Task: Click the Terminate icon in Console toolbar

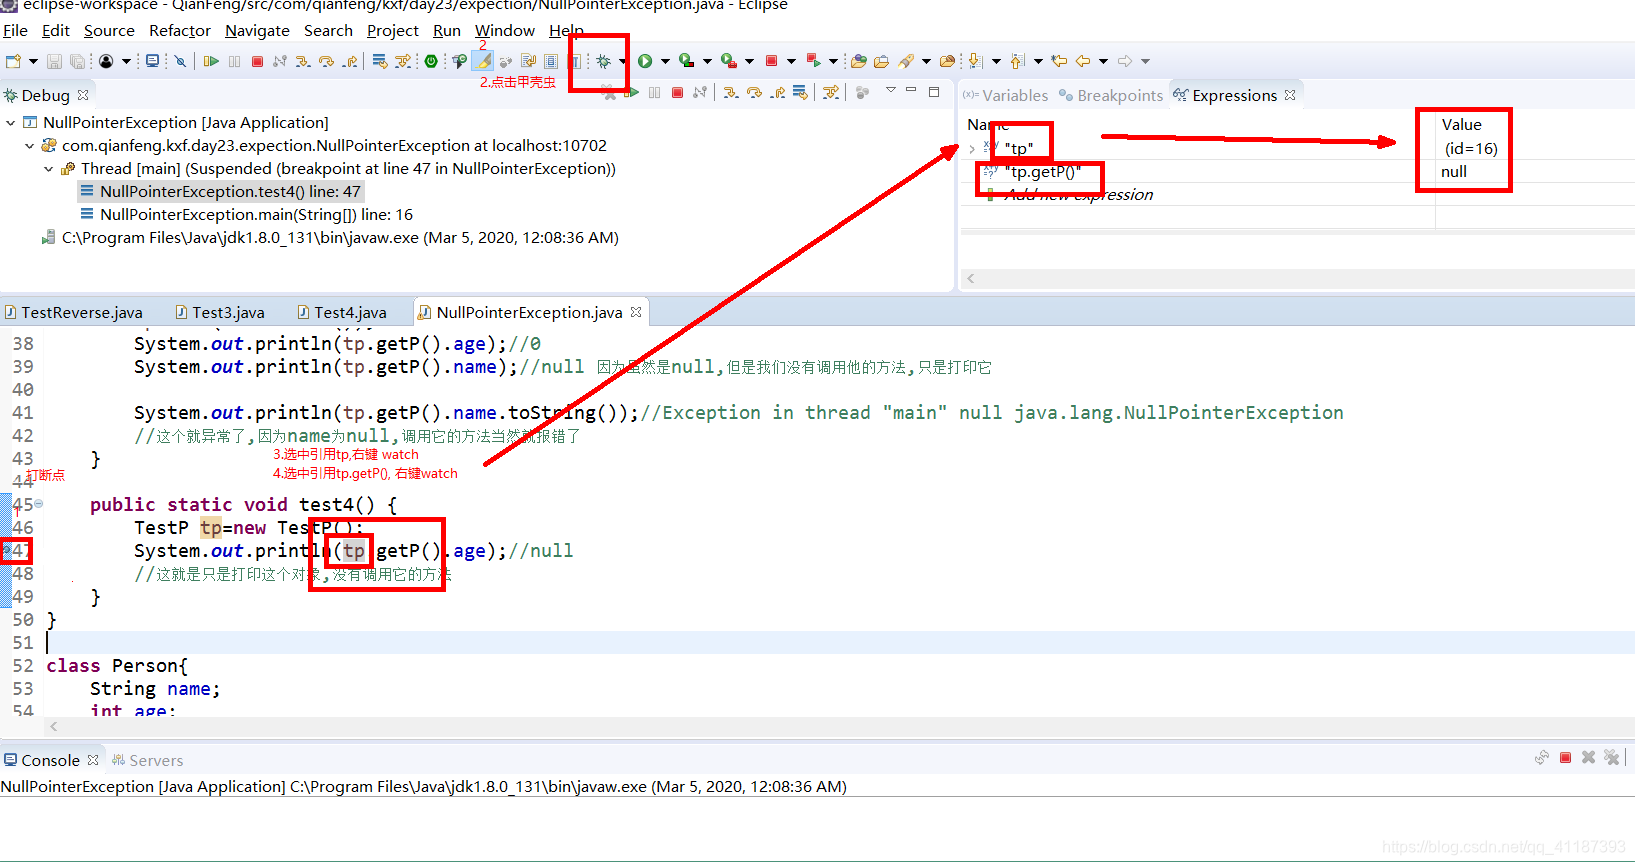Action: point(1565,758)
